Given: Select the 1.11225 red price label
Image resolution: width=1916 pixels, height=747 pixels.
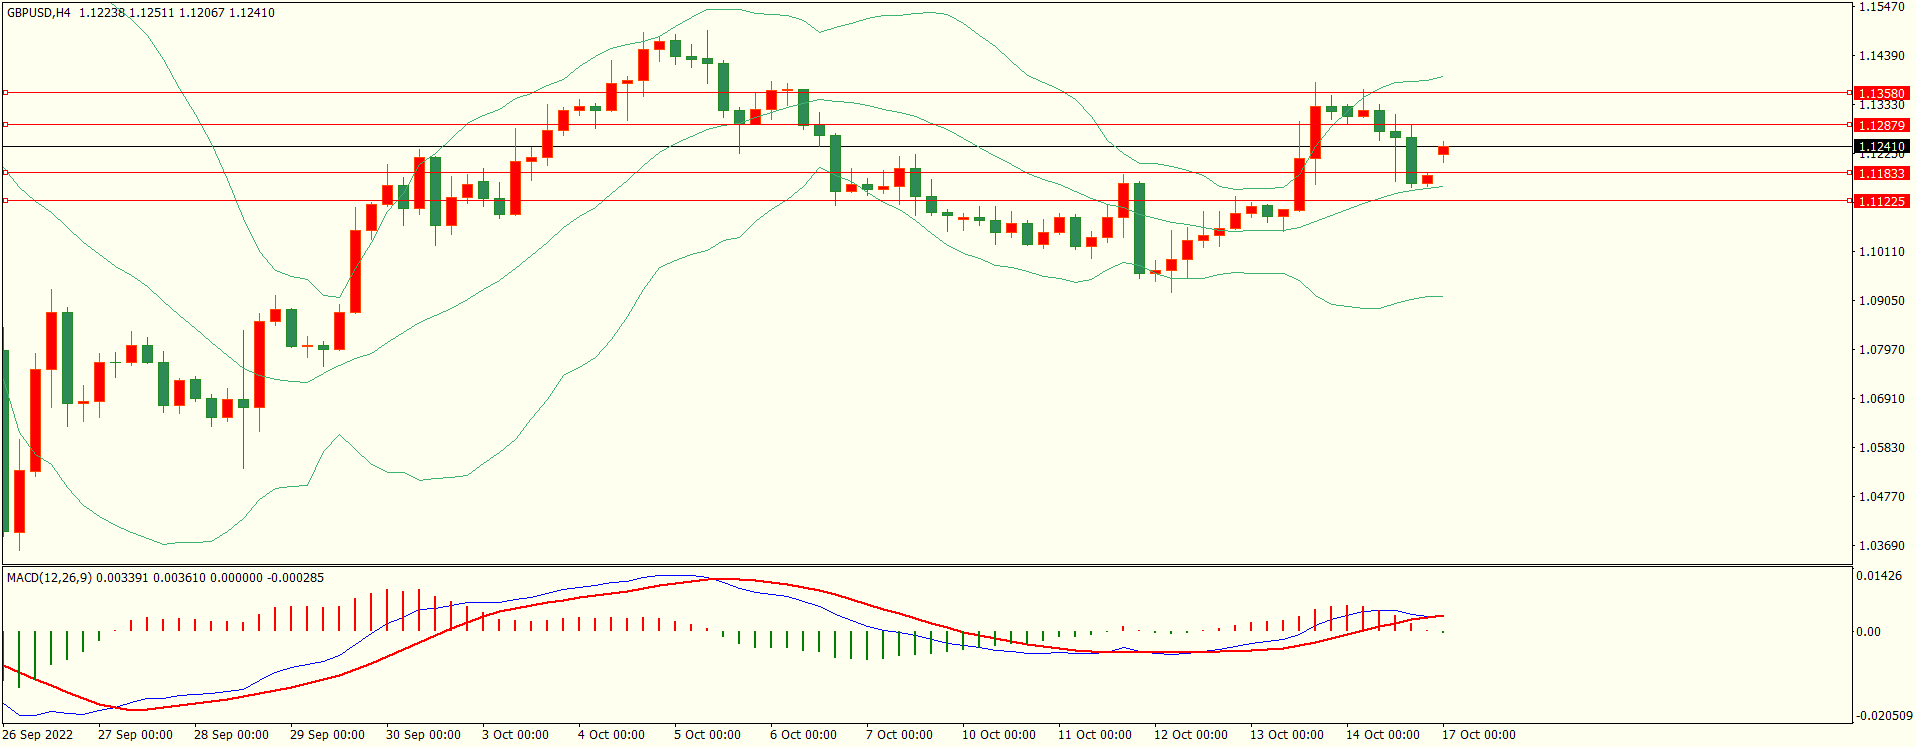Looking at the screenshot, I should (x=1881, y=201).
